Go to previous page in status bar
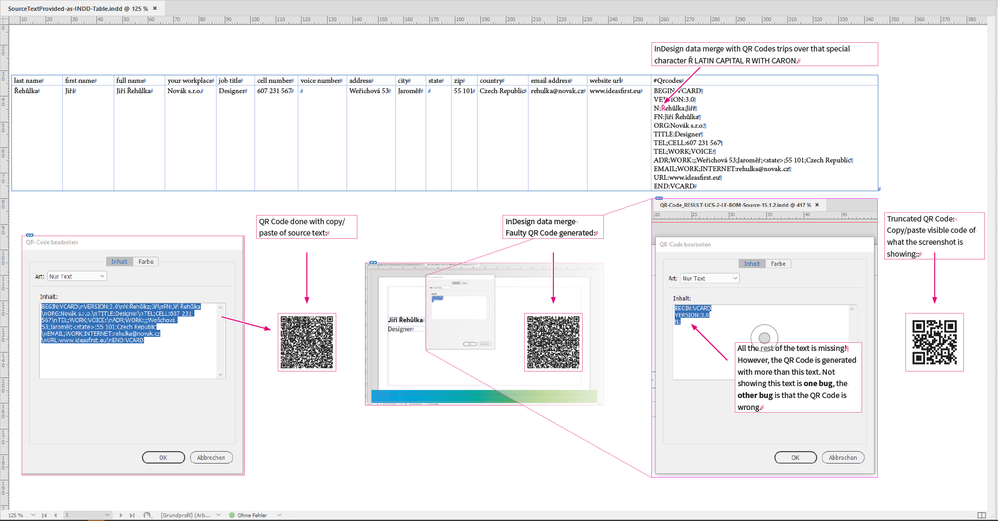The height and width of the screenshot is (521, 998). point(55,515)
